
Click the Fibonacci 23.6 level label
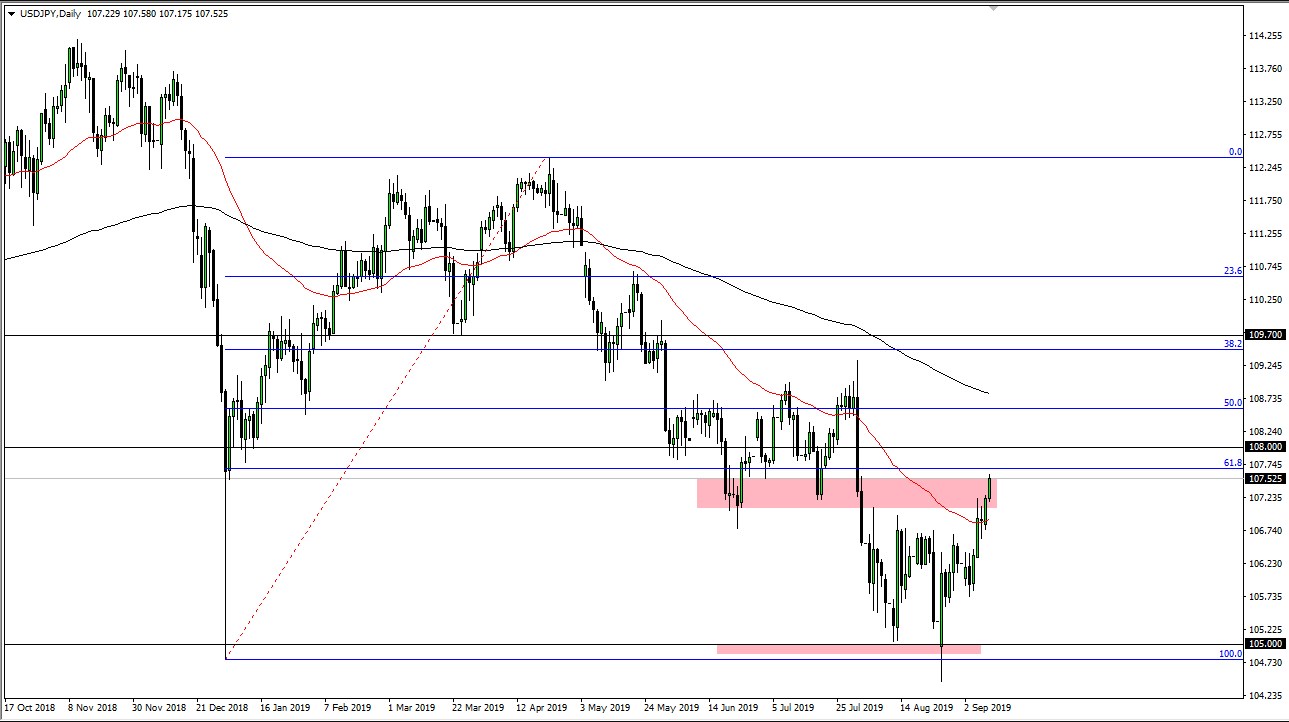[x=1232, y=270]
